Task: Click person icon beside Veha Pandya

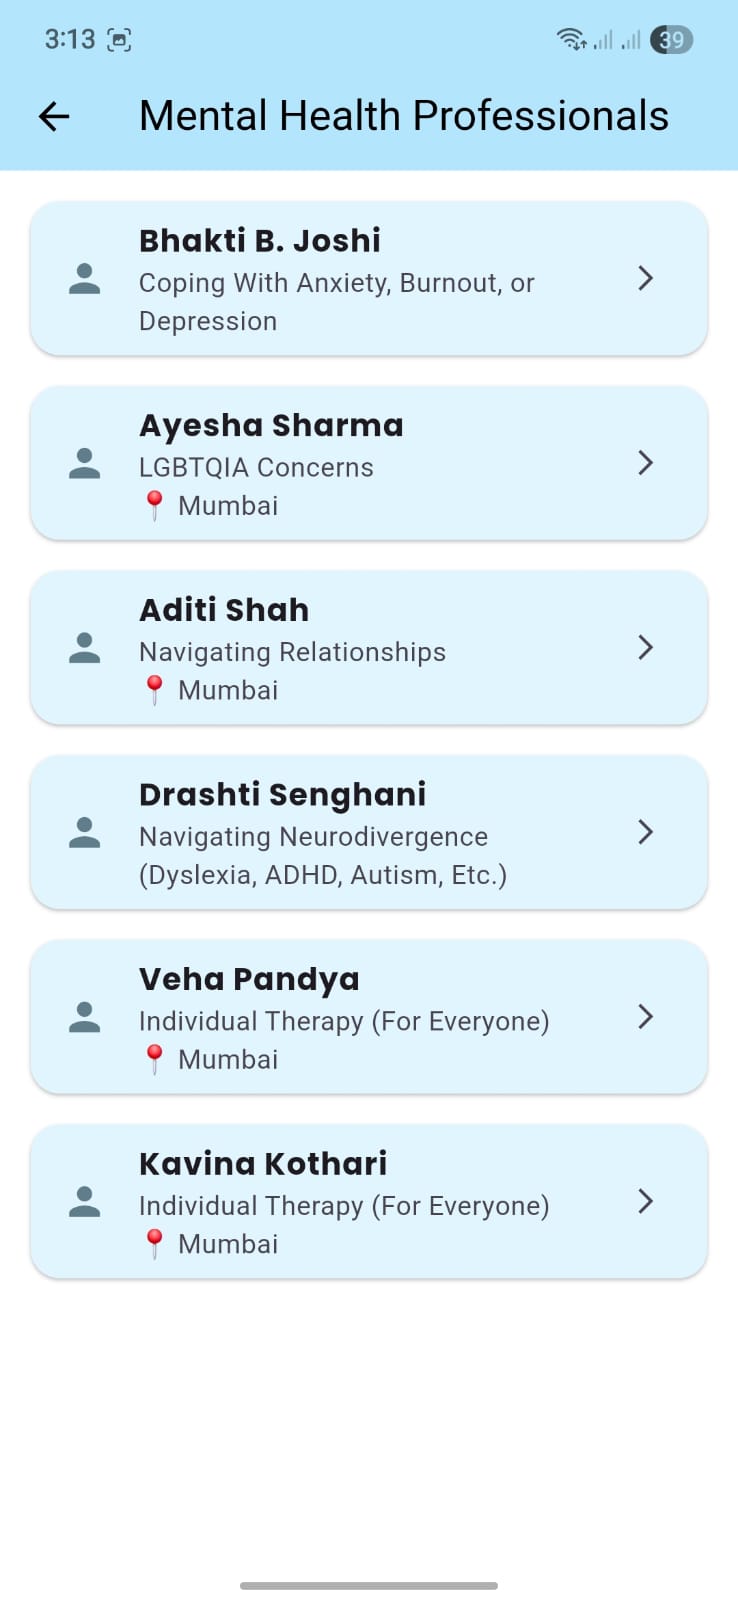Action: [x=85, y=1017]
